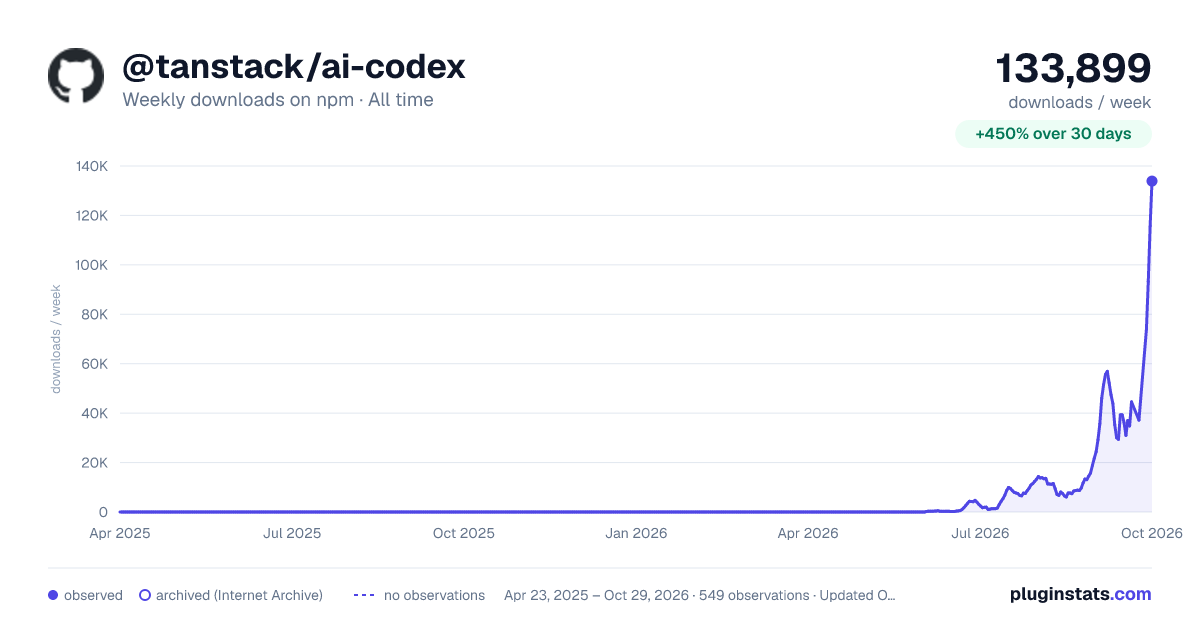Click the filled 'observed' legend dot

53,595
